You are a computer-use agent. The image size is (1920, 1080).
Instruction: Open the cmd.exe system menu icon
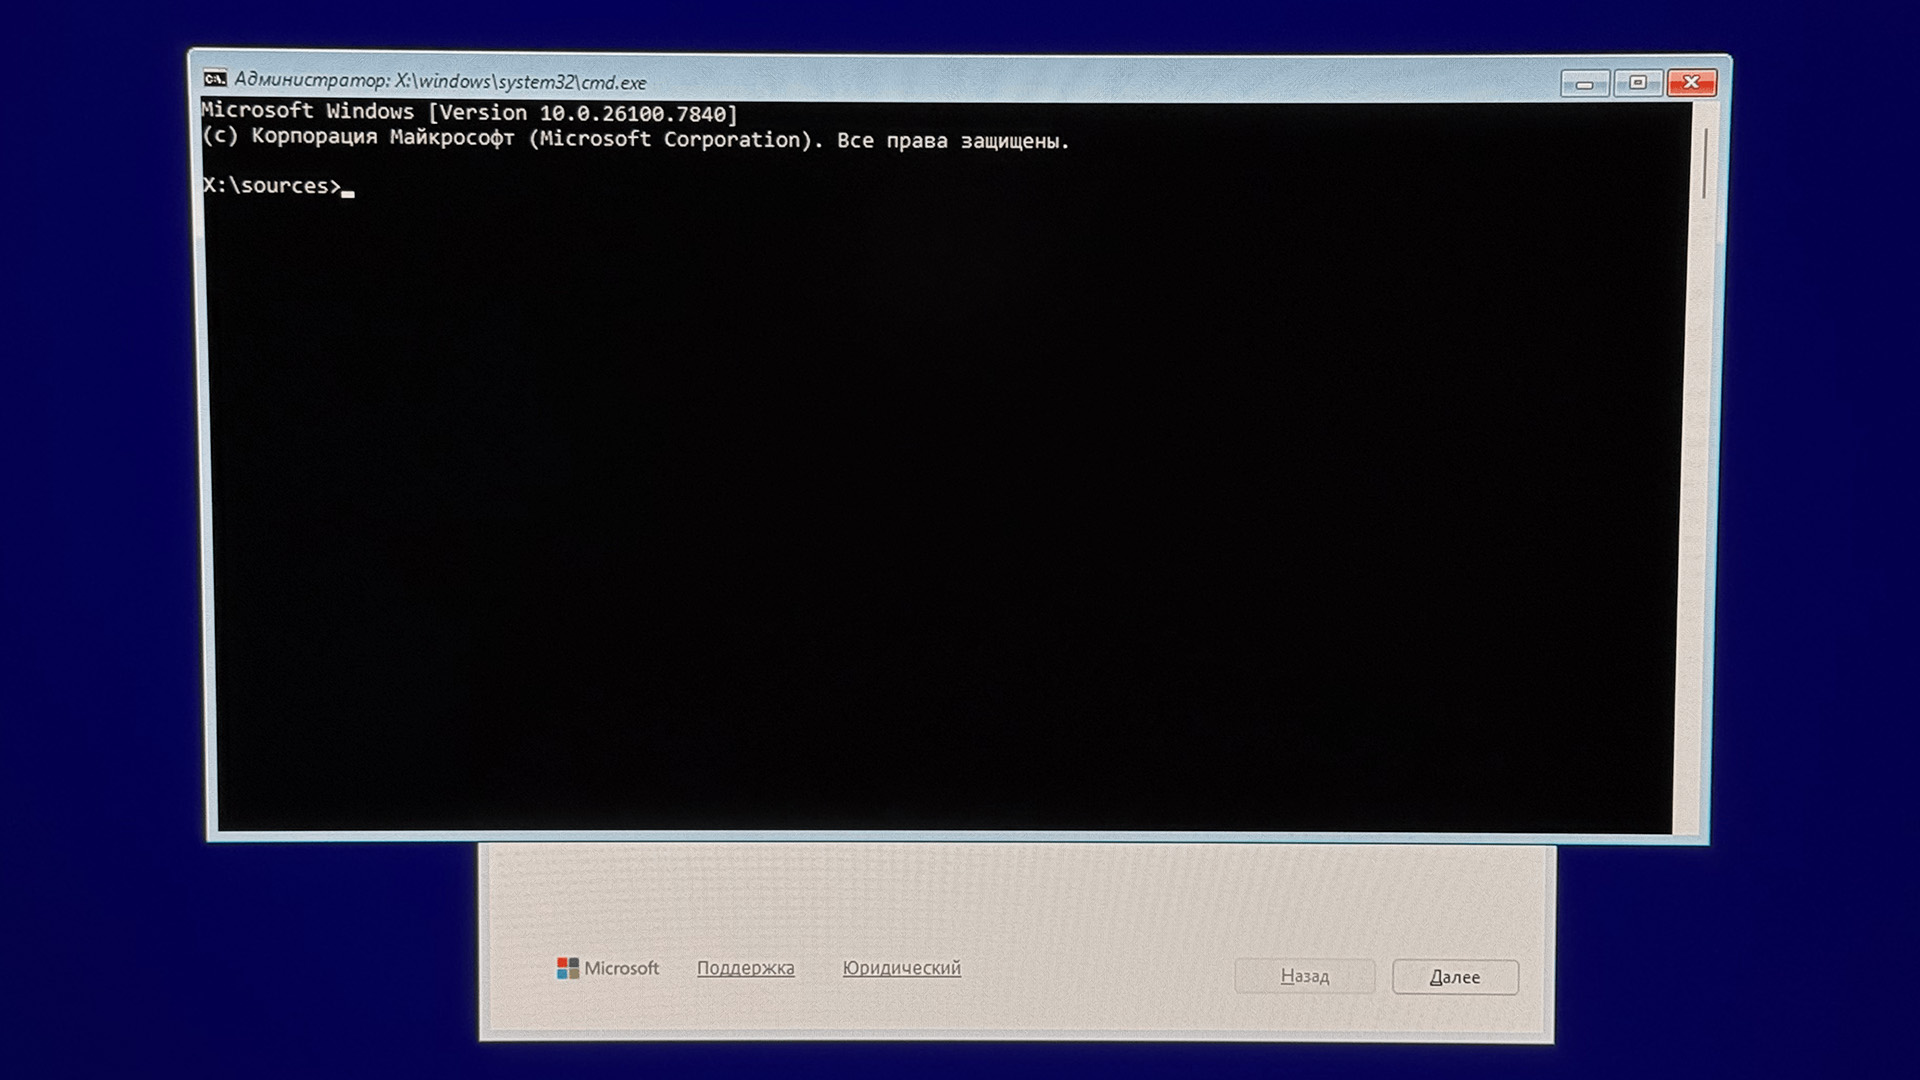(215, 79)
